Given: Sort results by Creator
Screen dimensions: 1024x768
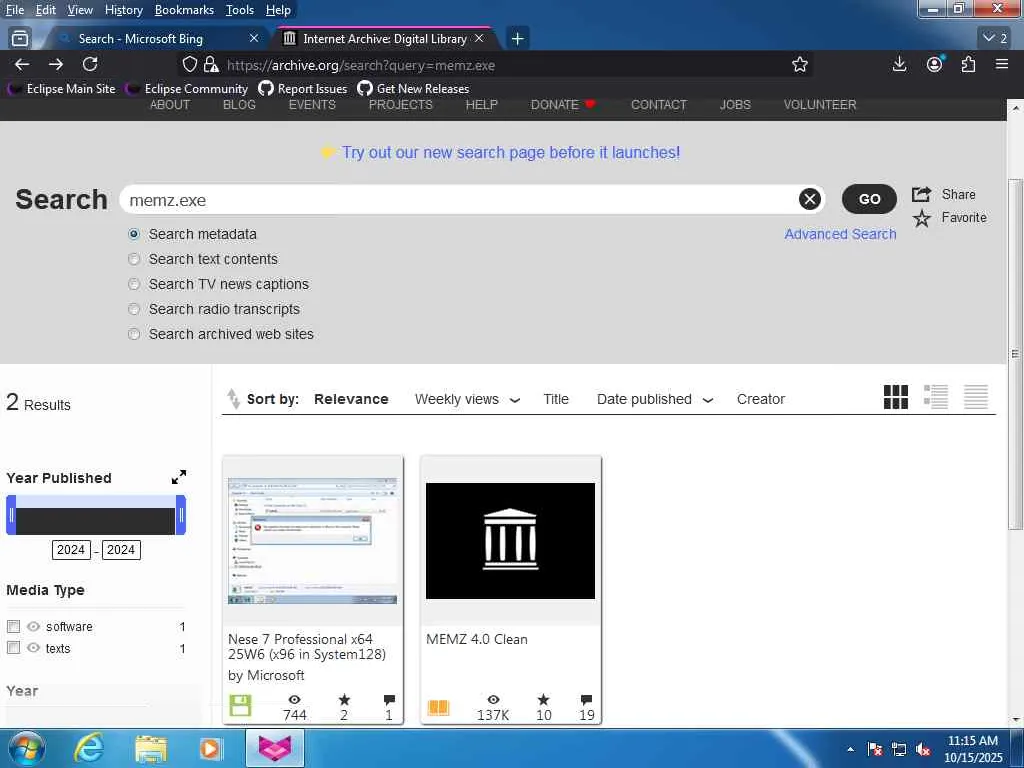Looking at the screenshot, I should 761,399.
